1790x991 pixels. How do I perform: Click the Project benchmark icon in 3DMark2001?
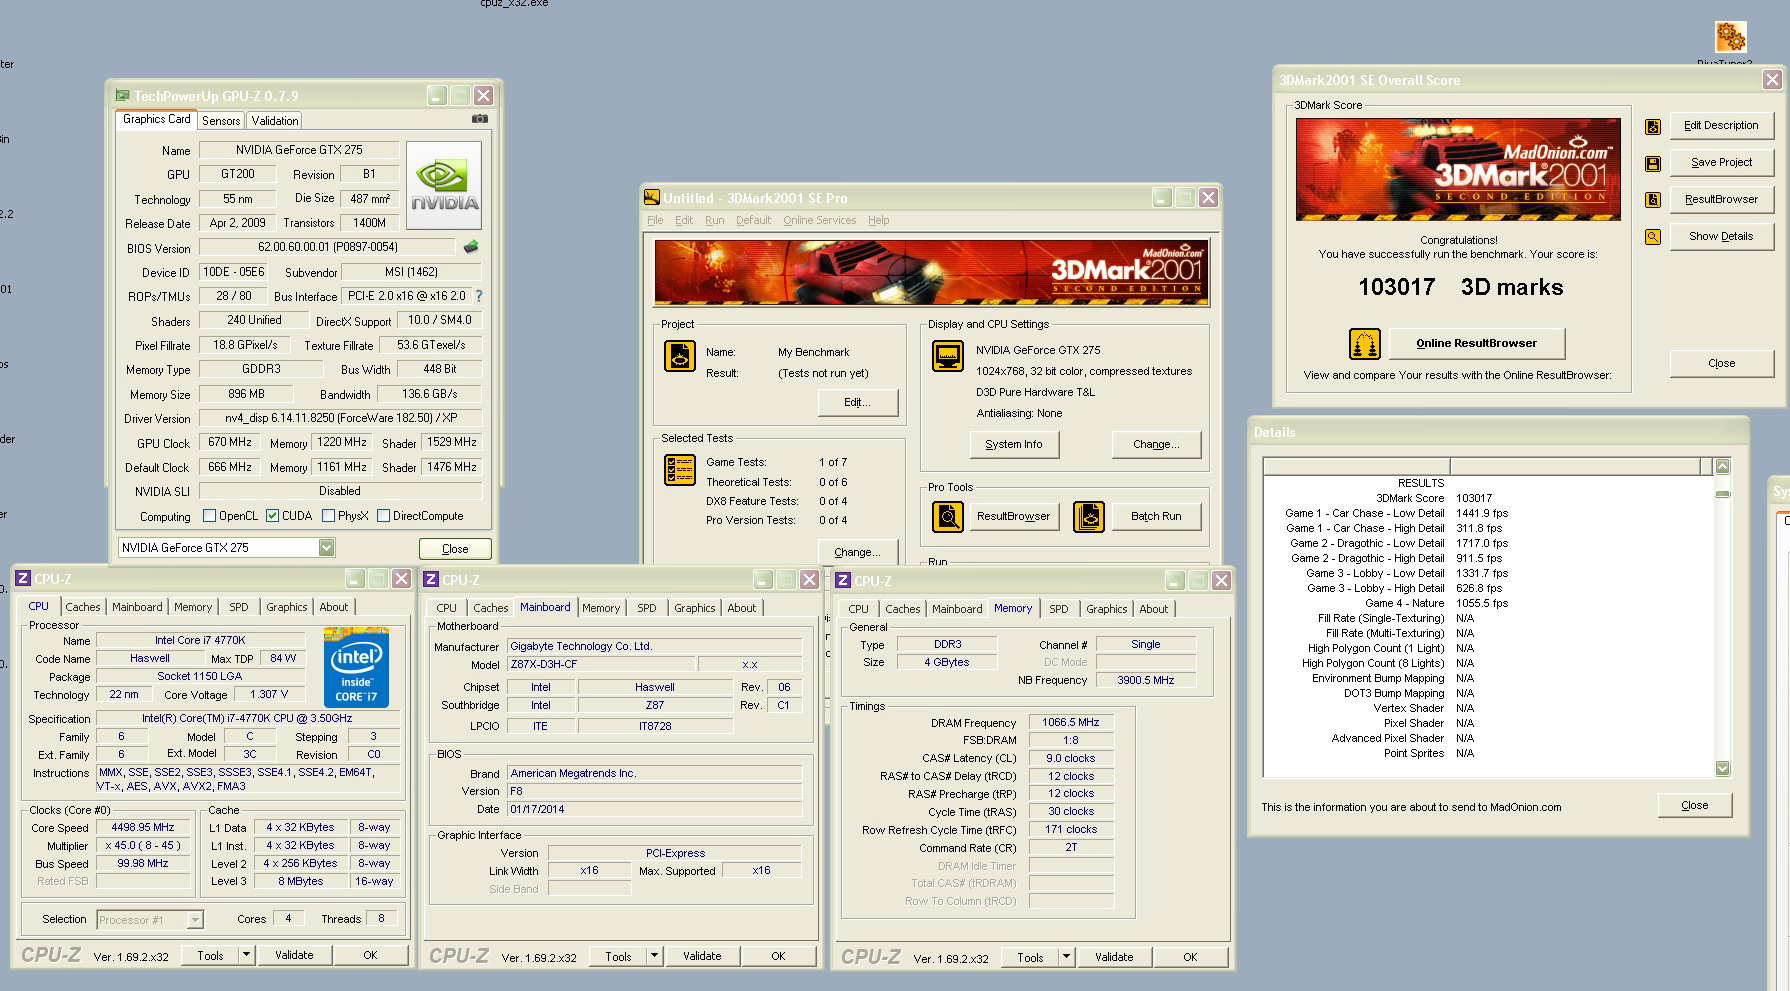click(x=680, y=356)
